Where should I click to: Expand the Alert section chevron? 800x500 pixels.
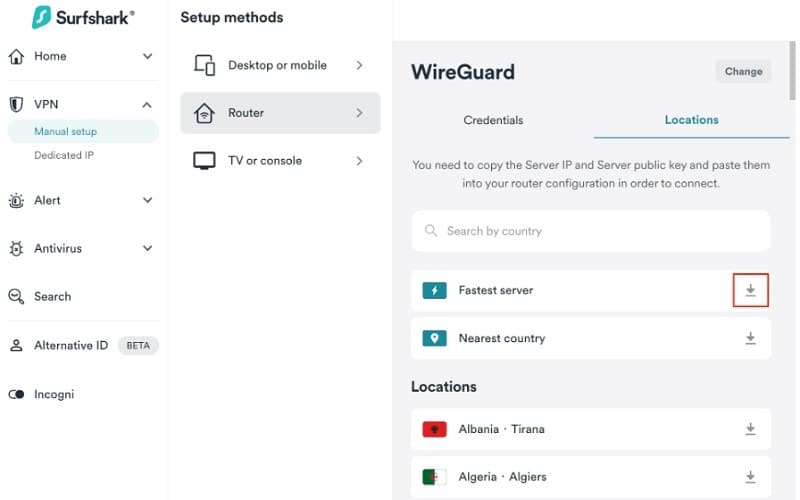click(x=147, y=200)
